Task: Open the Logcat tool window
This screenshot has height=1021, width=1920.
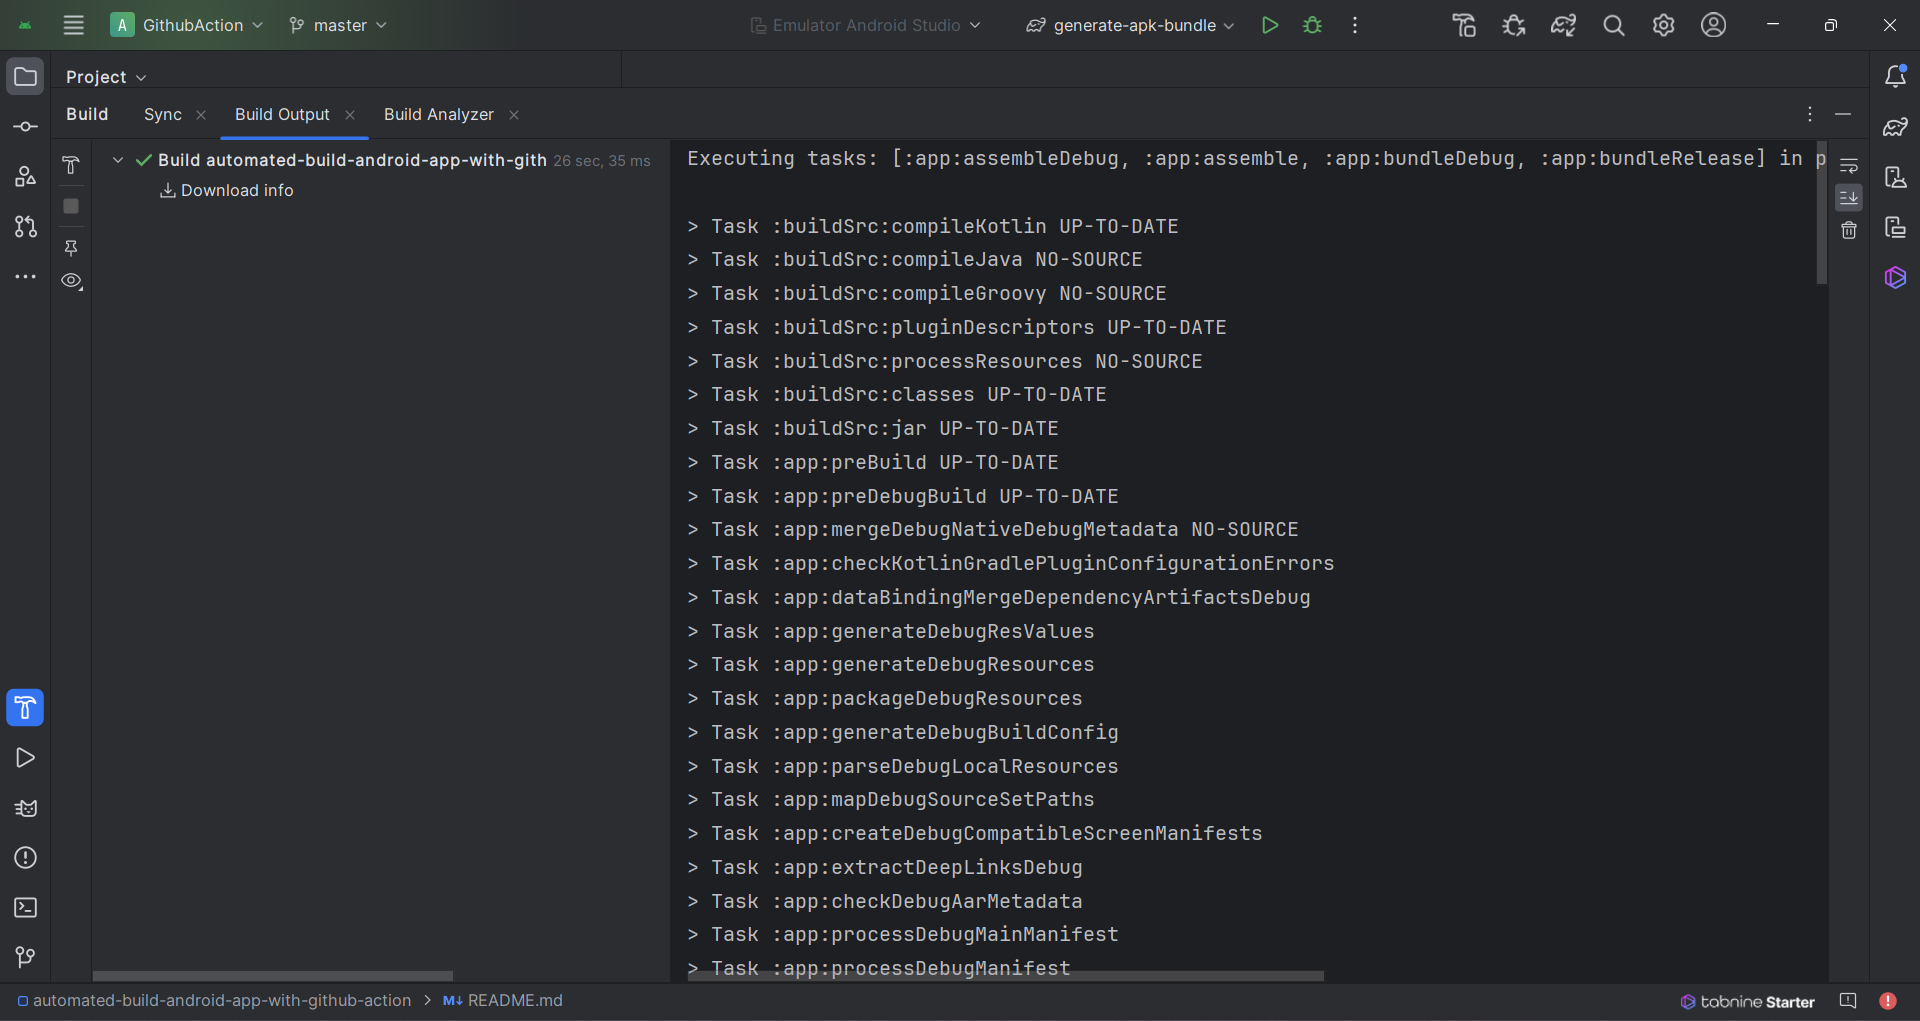Action: (25, 808)
